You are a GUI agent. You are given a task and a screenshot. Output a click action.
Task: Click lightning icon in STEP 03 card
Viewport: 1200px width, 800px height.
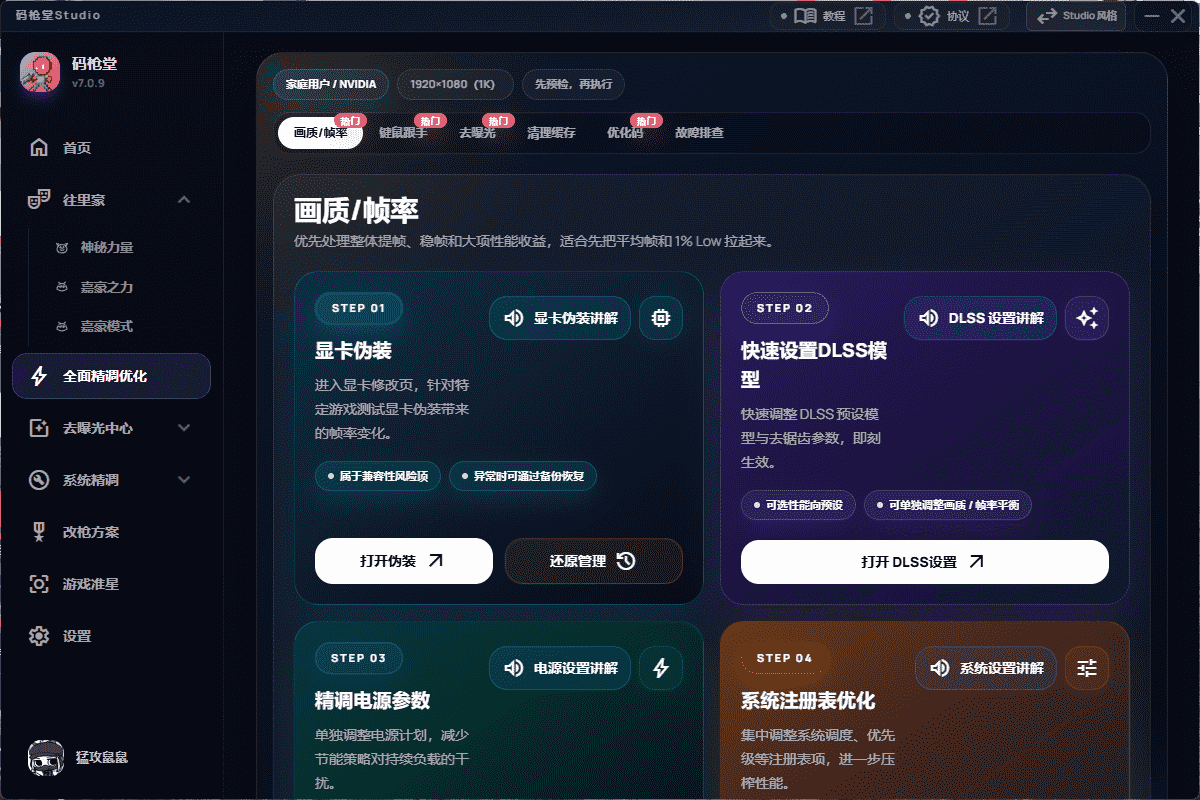coord(661,668)
